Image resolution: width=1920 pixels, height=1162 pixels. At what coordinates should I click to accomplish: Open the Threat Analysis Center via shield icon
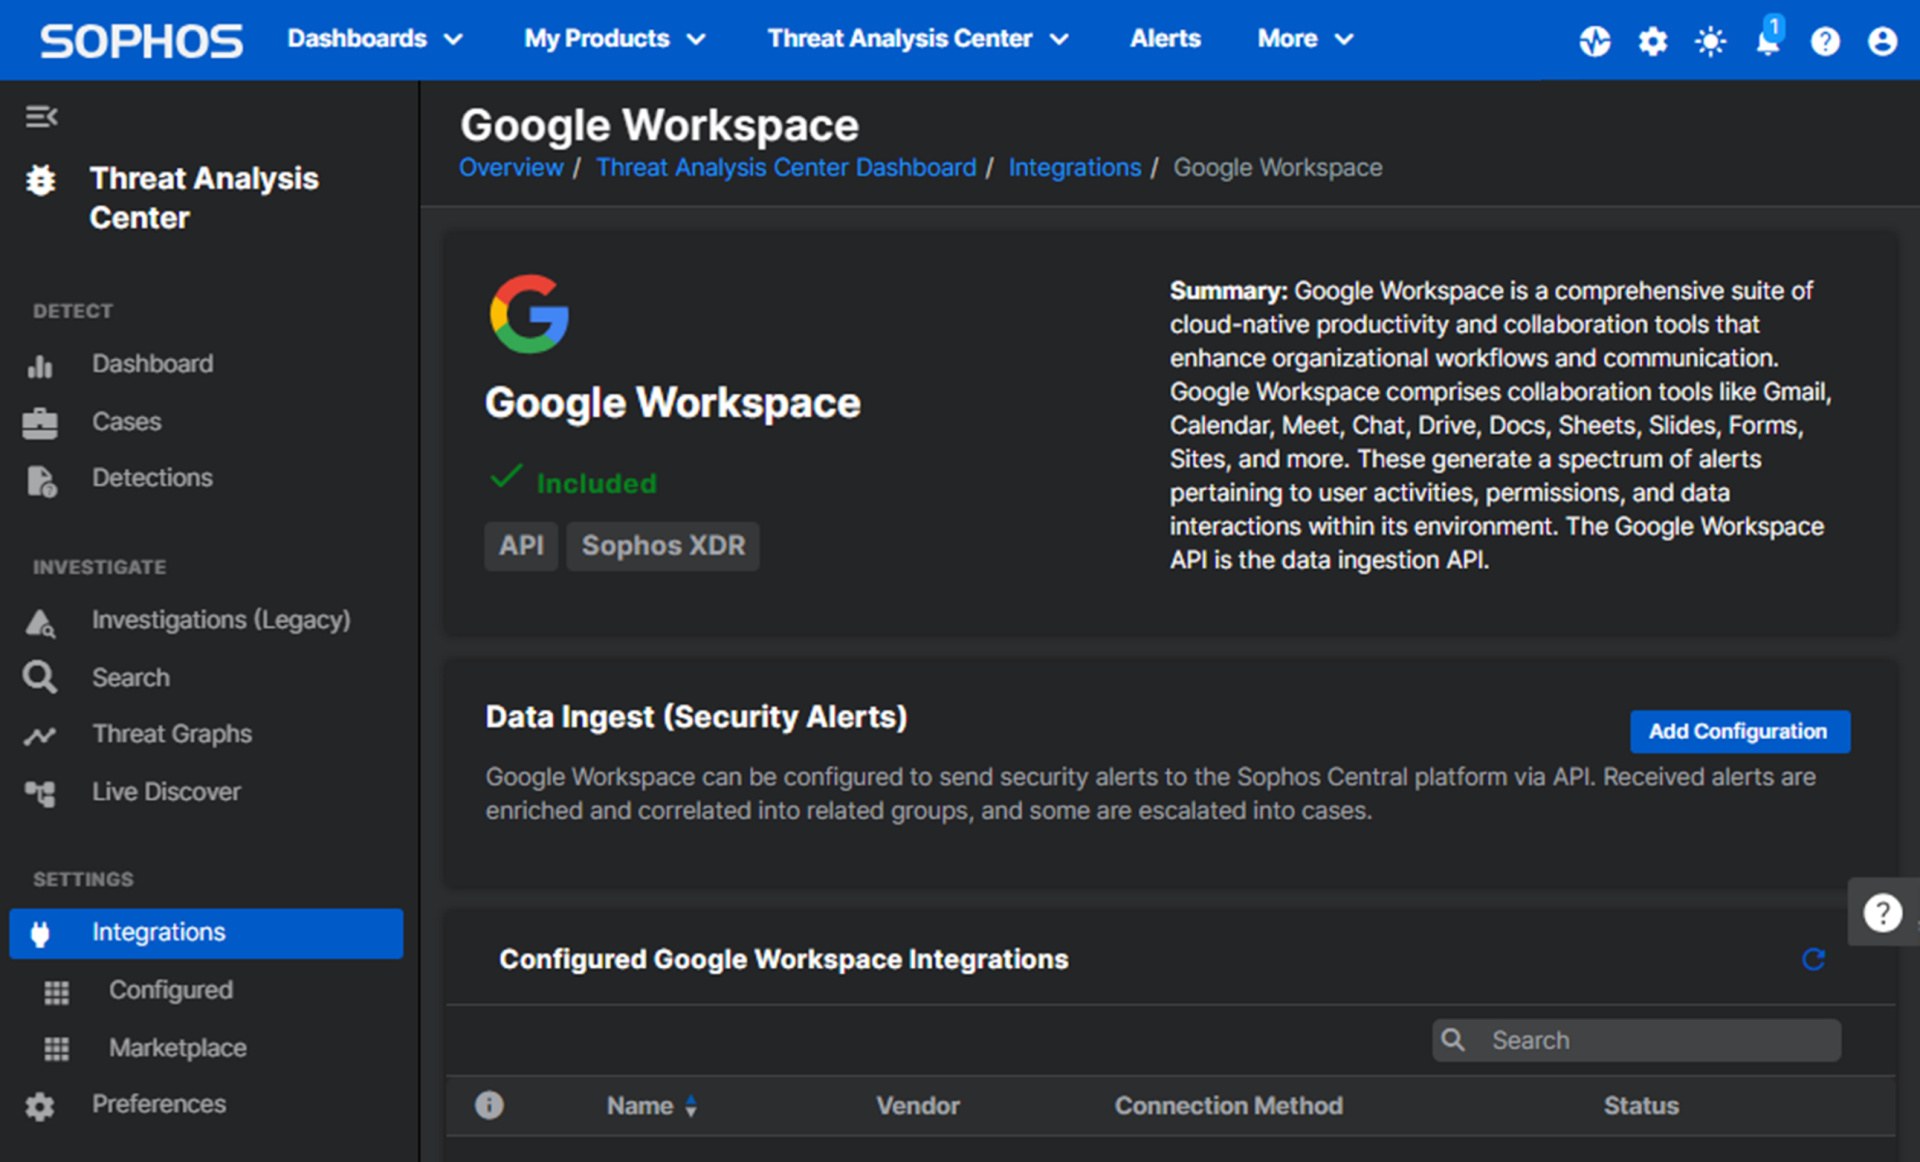coord(40,181)
